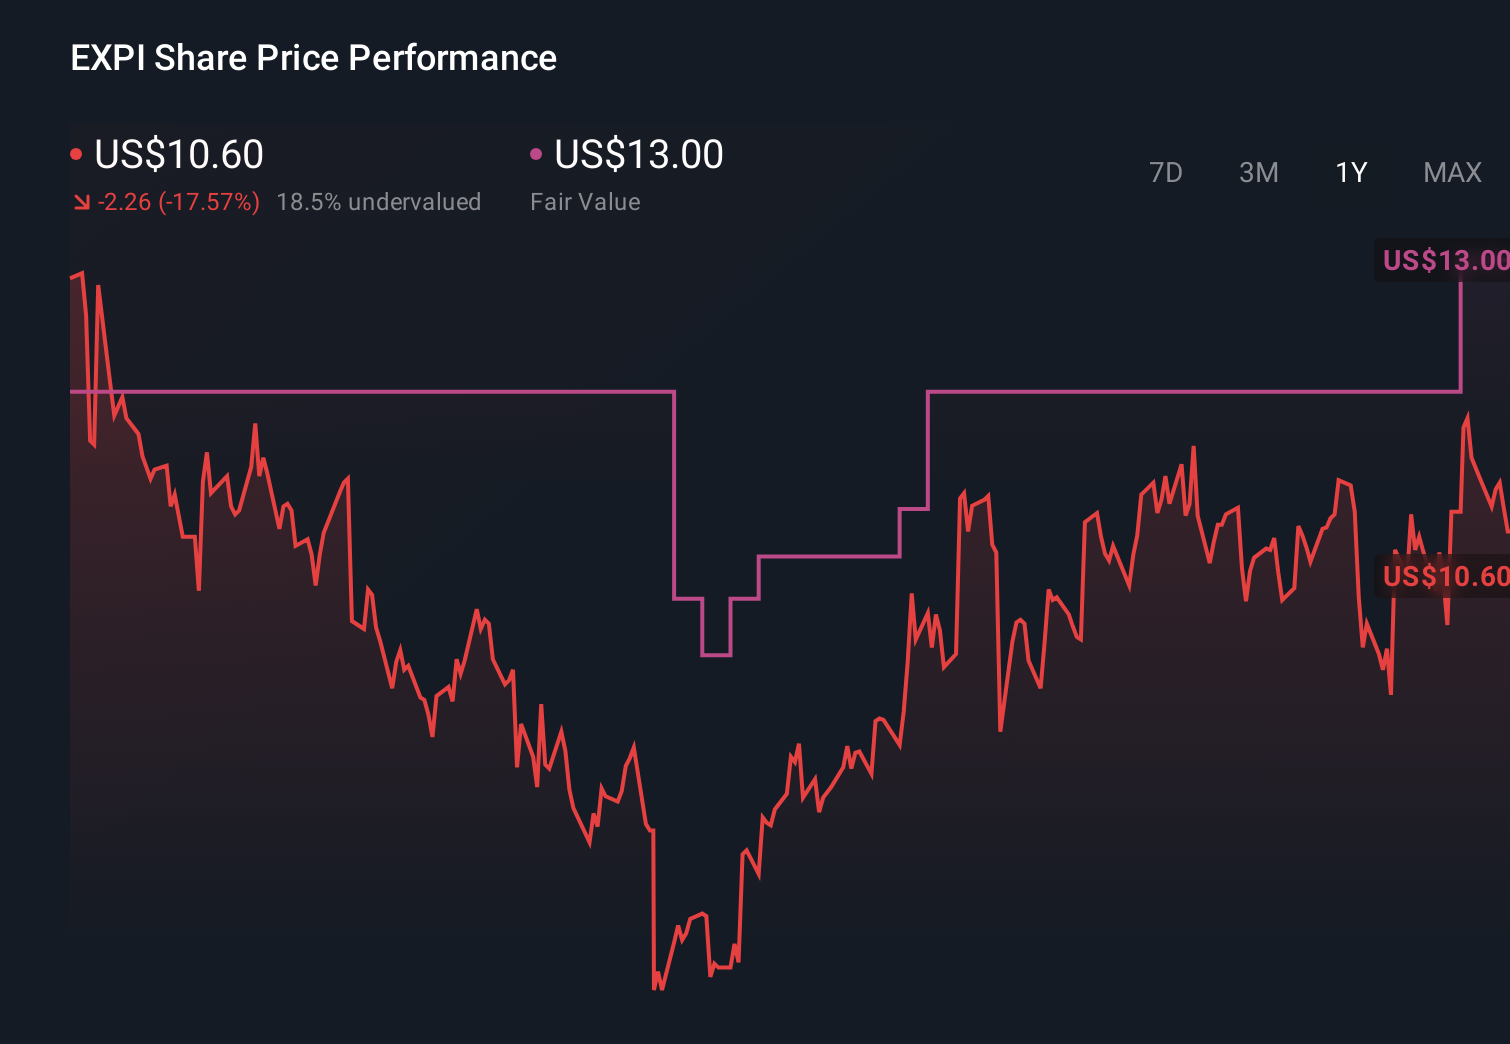Image resolution: width=1510 pixels, height=1044 pixels.
Task: Toggle the Fair Value series visibility
Action: (537, 153)
